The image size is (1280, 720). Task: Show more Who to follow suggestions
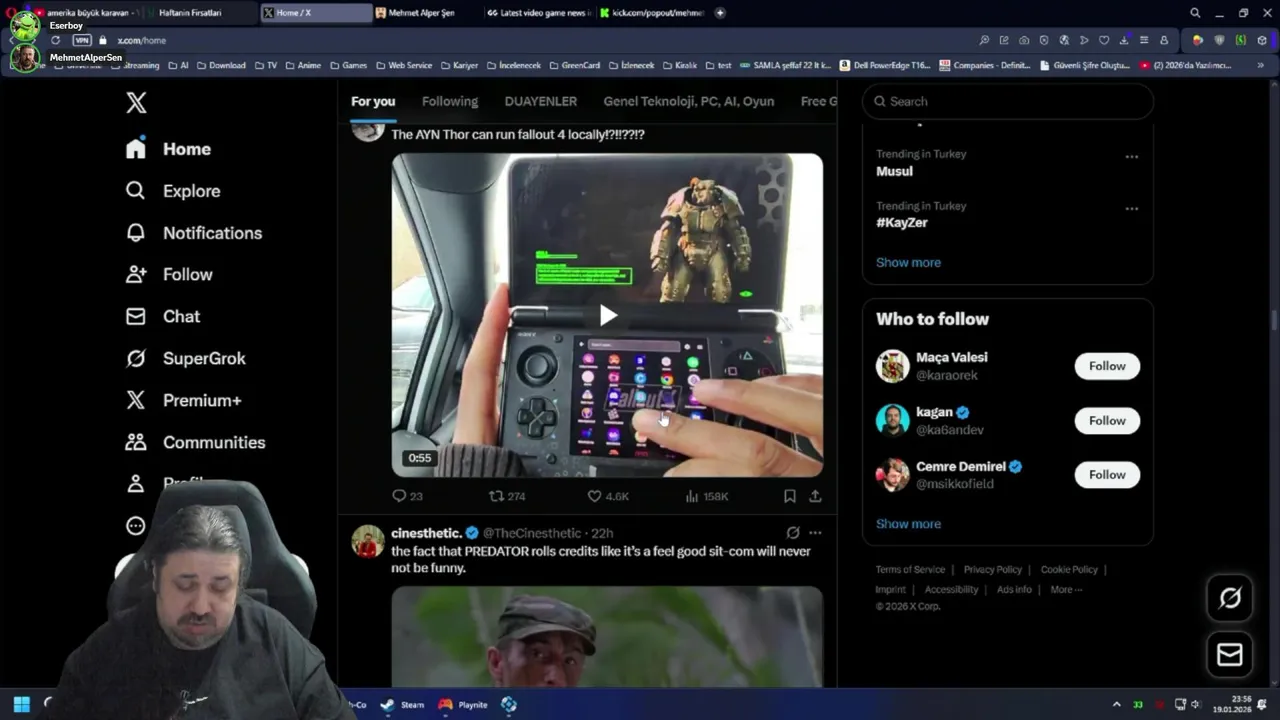(x=908, y=524)
